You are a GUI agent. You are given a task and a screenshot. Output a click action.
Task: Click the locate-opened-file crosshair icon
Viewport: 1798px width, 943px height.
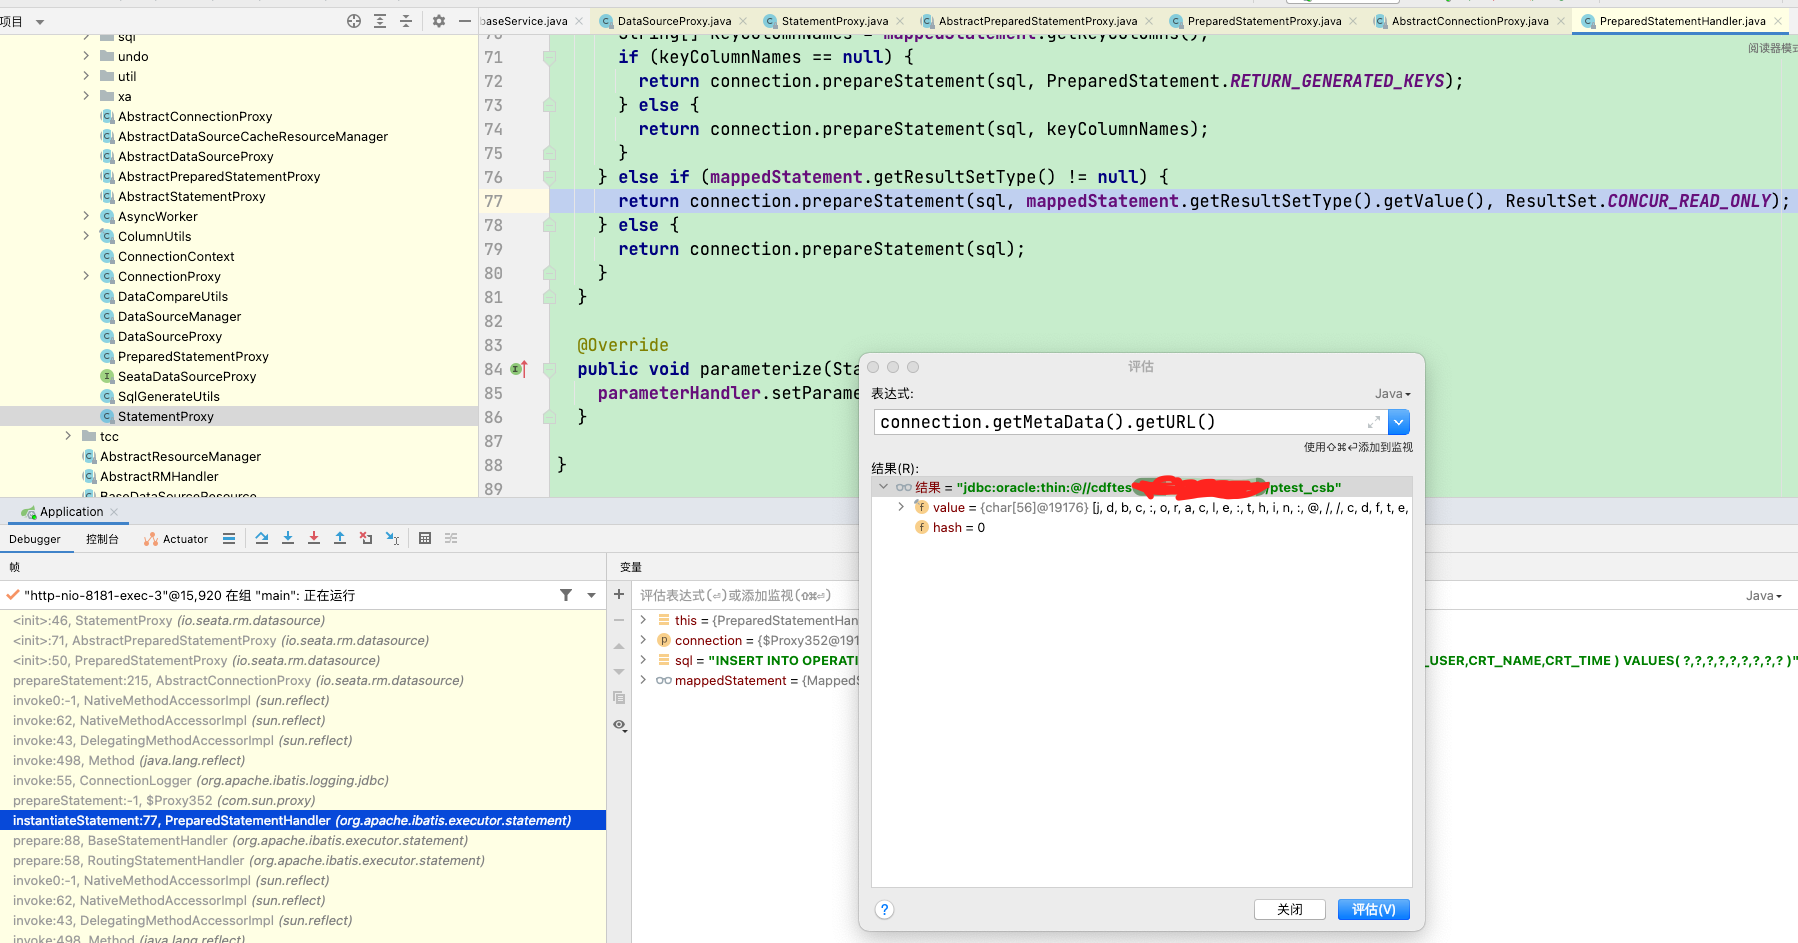coord(353,19)
